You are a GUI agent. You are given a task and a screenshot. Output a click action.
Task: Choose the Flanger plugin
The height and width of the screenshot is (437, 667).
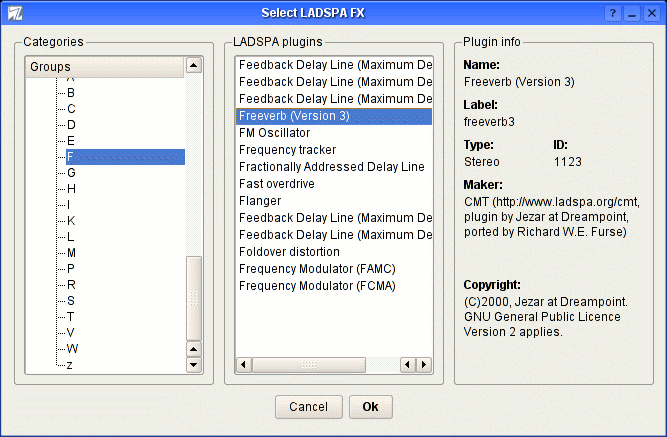click(x=260, y=201)
